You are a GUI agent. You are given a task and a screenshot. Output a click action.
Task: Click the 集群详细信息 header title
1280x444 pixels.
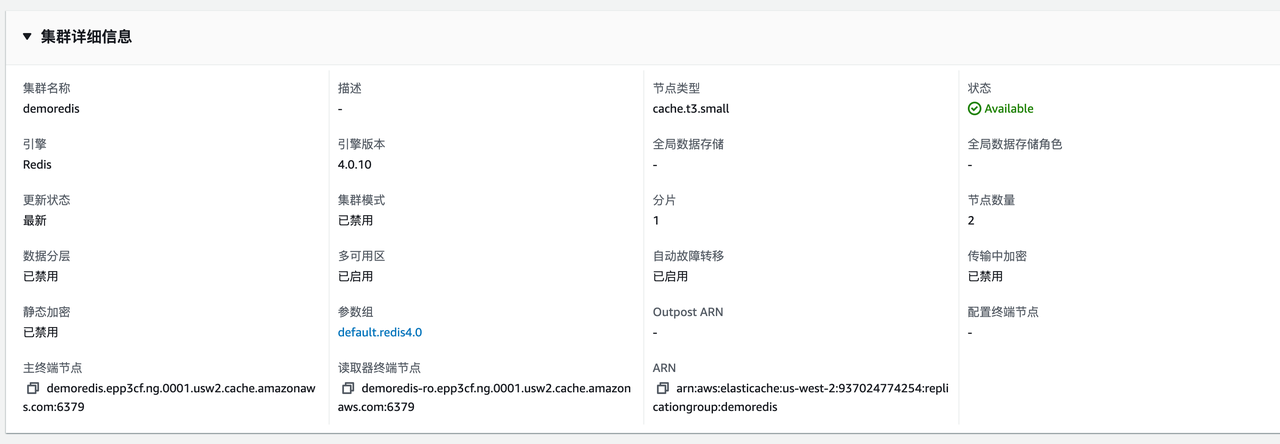87,37
